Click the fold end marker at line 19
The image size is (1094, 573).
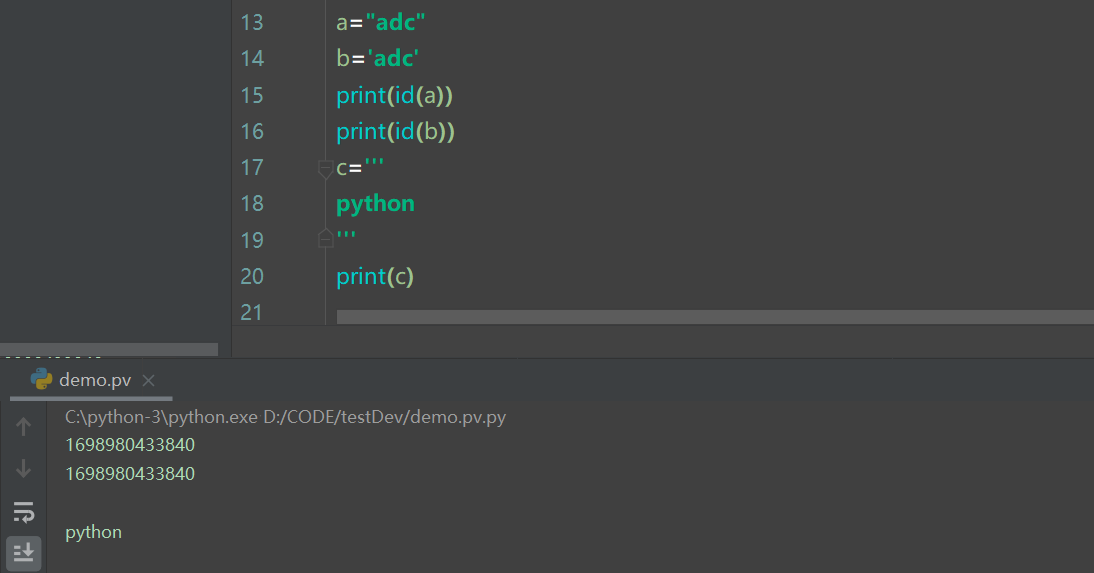325,239
